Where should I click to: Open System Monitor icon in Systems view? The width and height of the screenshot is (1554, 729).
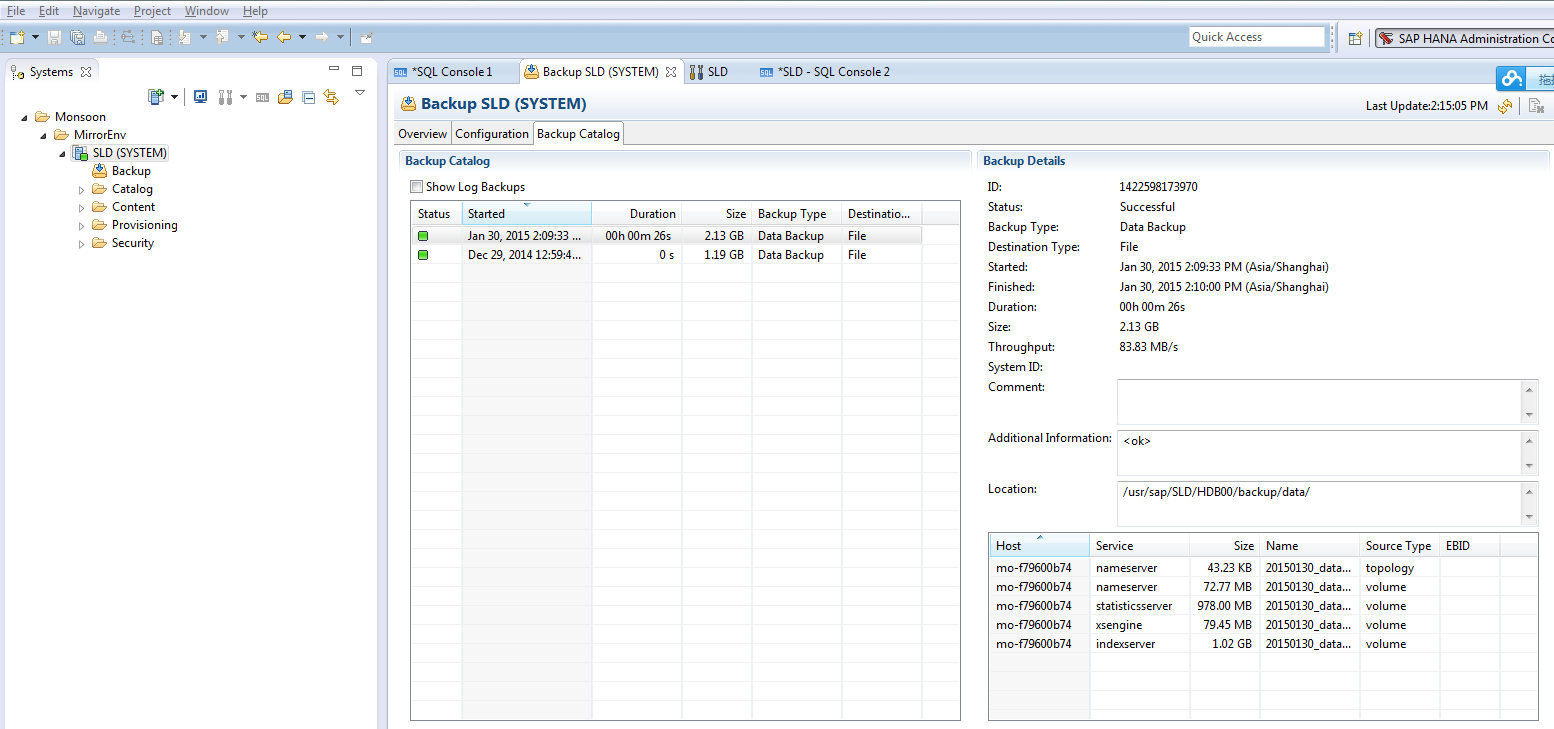pos(201,96)
